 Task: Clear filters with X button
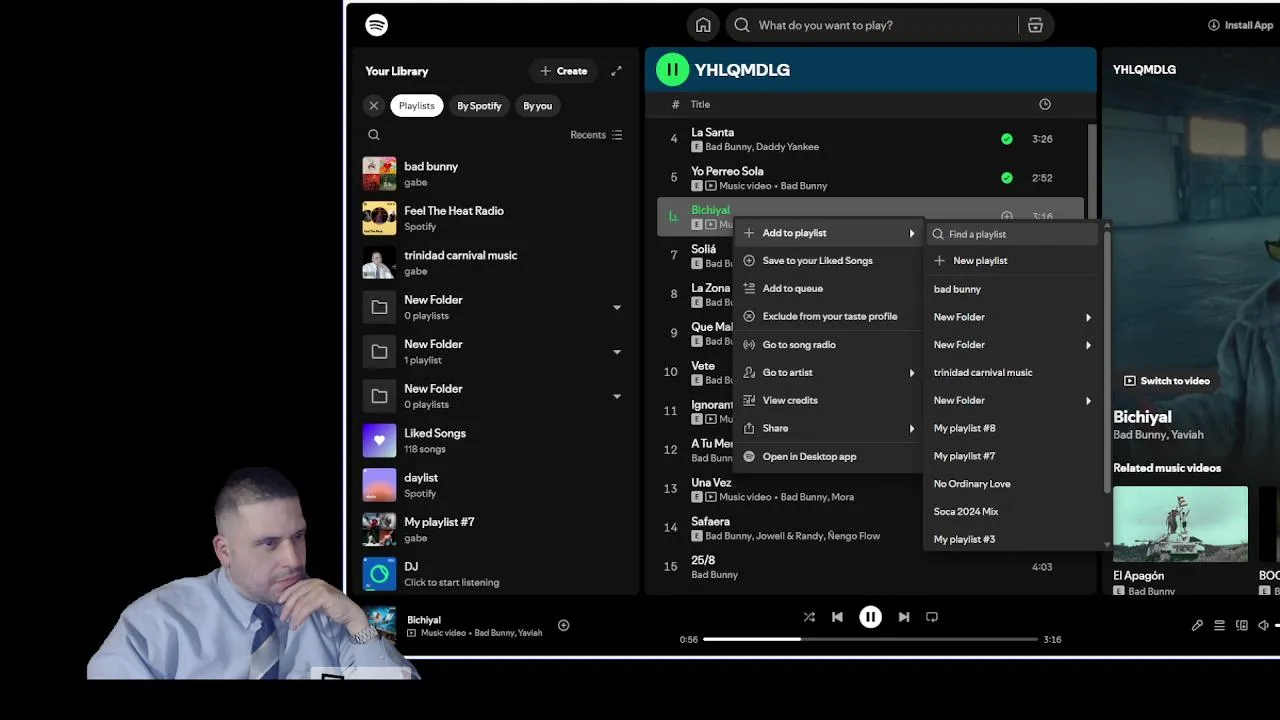(x=374, y=105)
